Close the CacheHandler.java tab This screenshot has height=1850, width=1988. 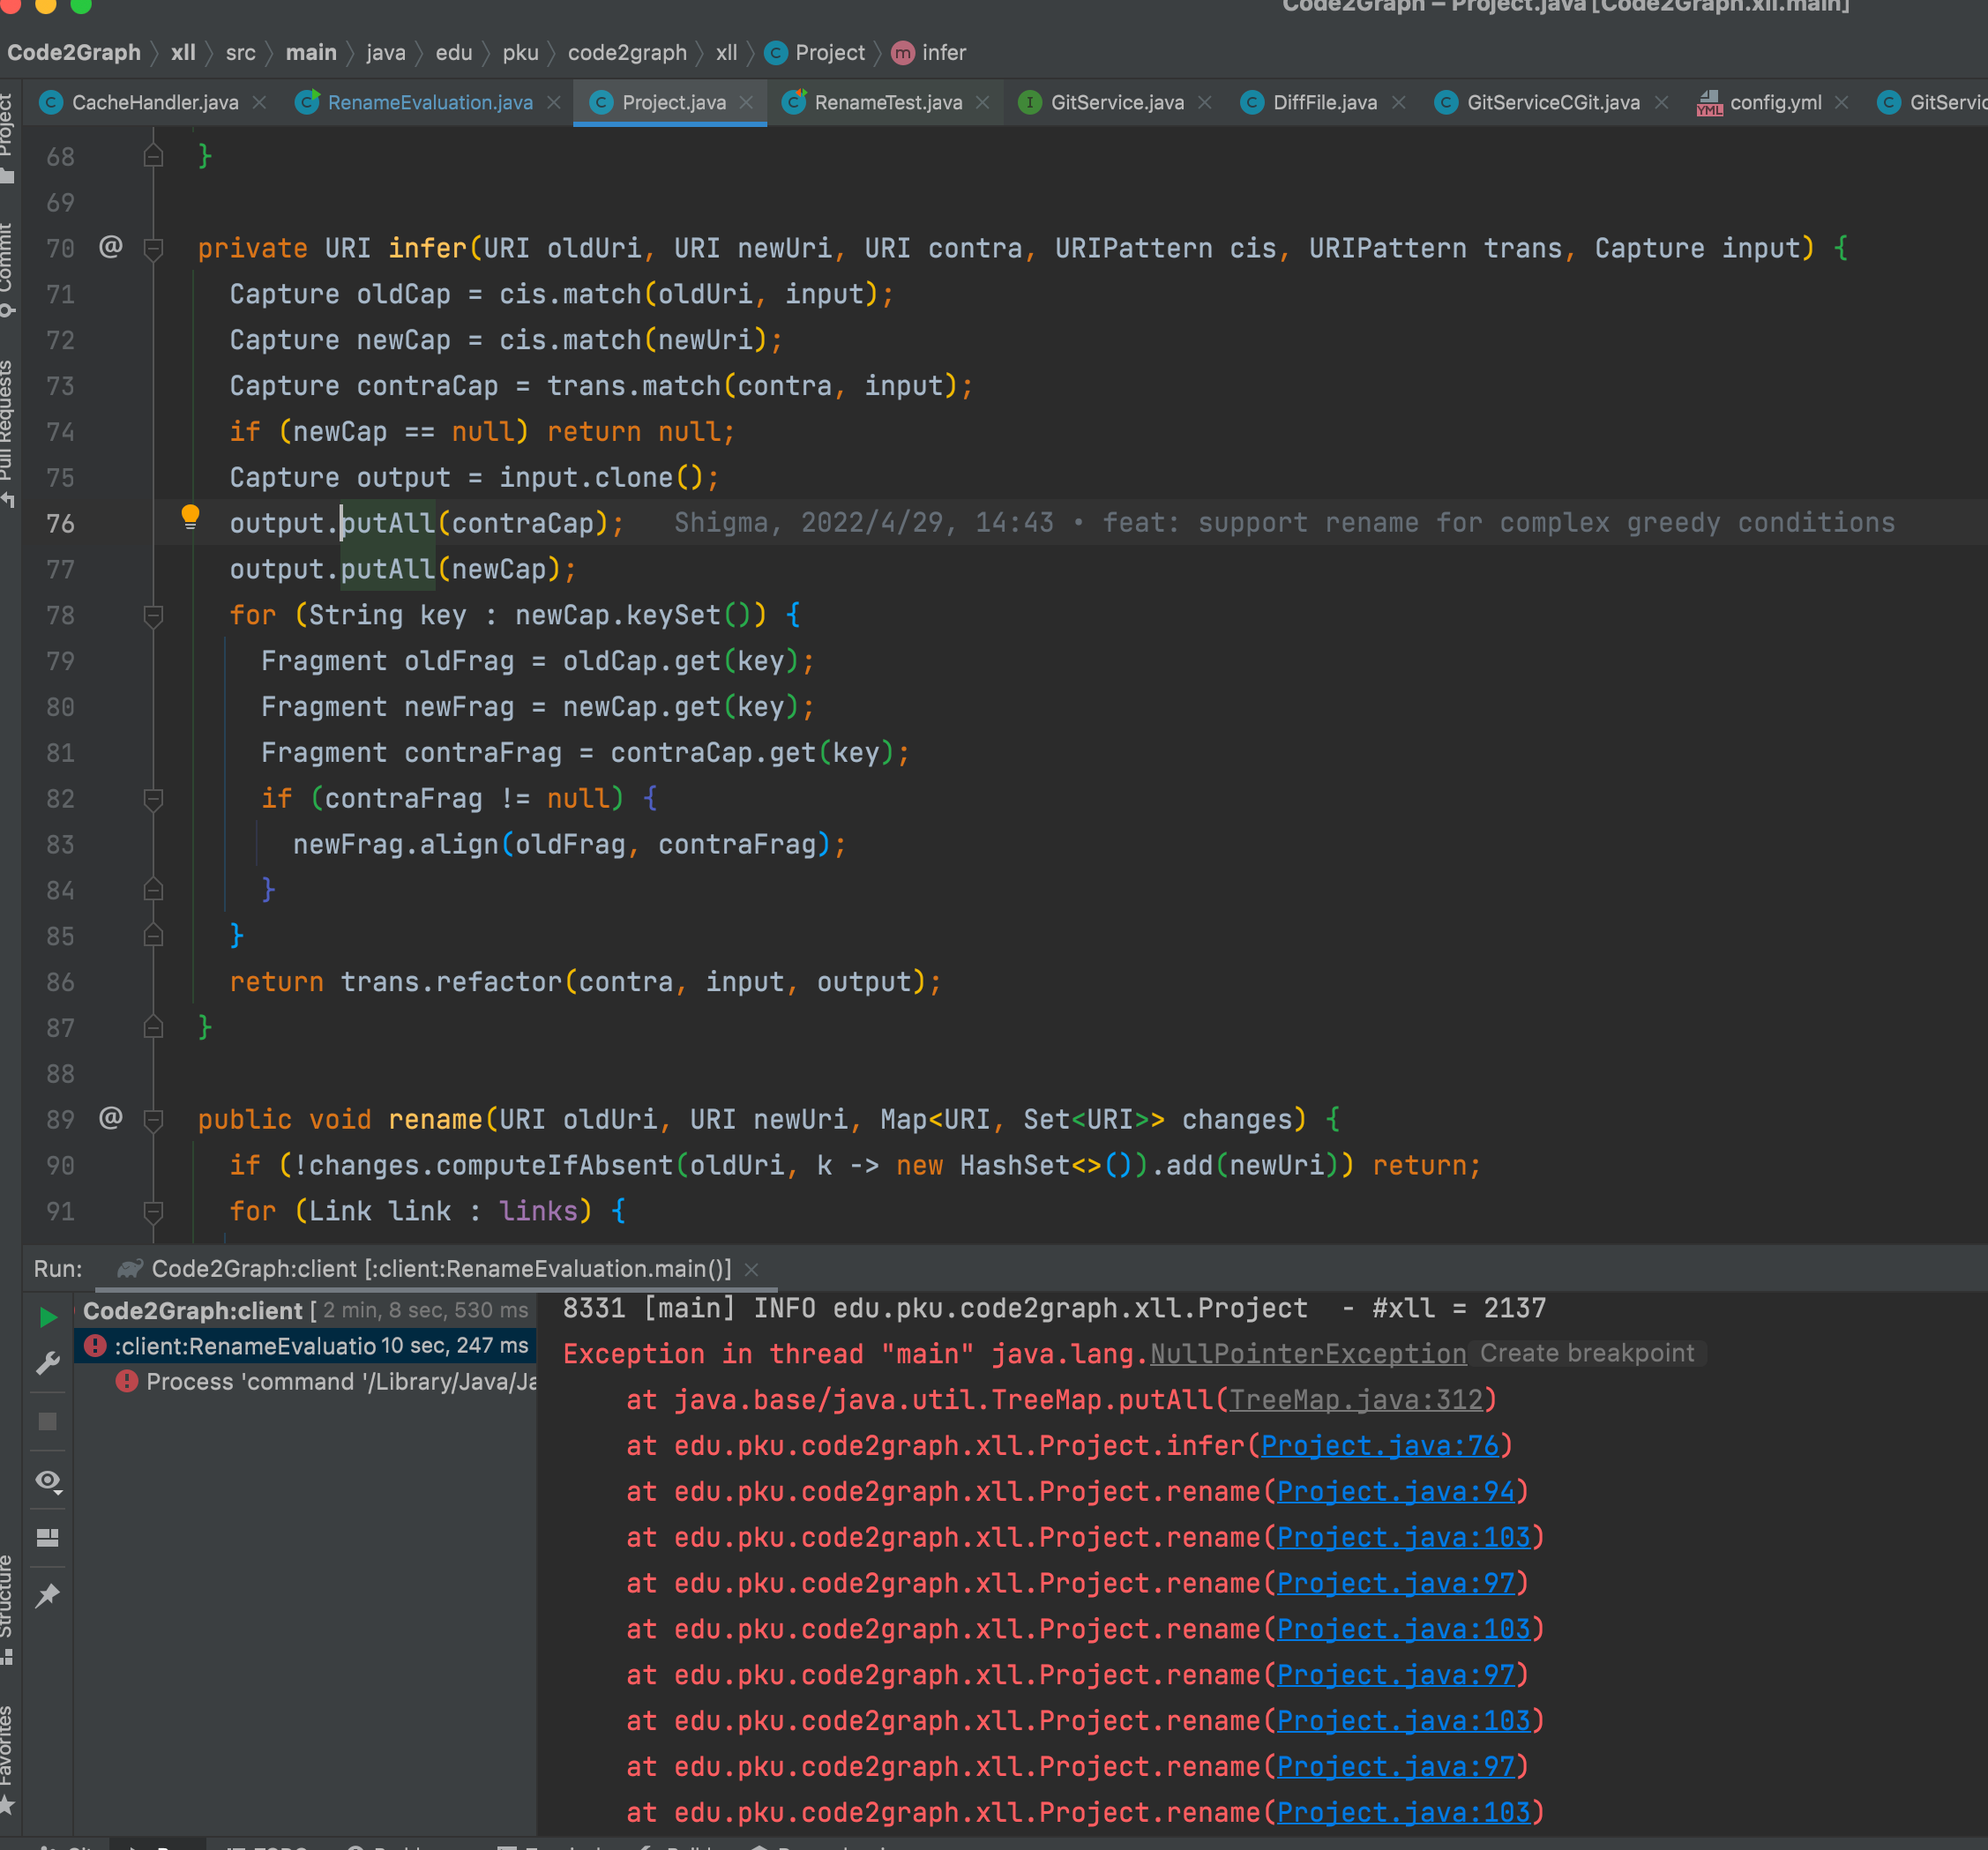click(x=259, y=102)
